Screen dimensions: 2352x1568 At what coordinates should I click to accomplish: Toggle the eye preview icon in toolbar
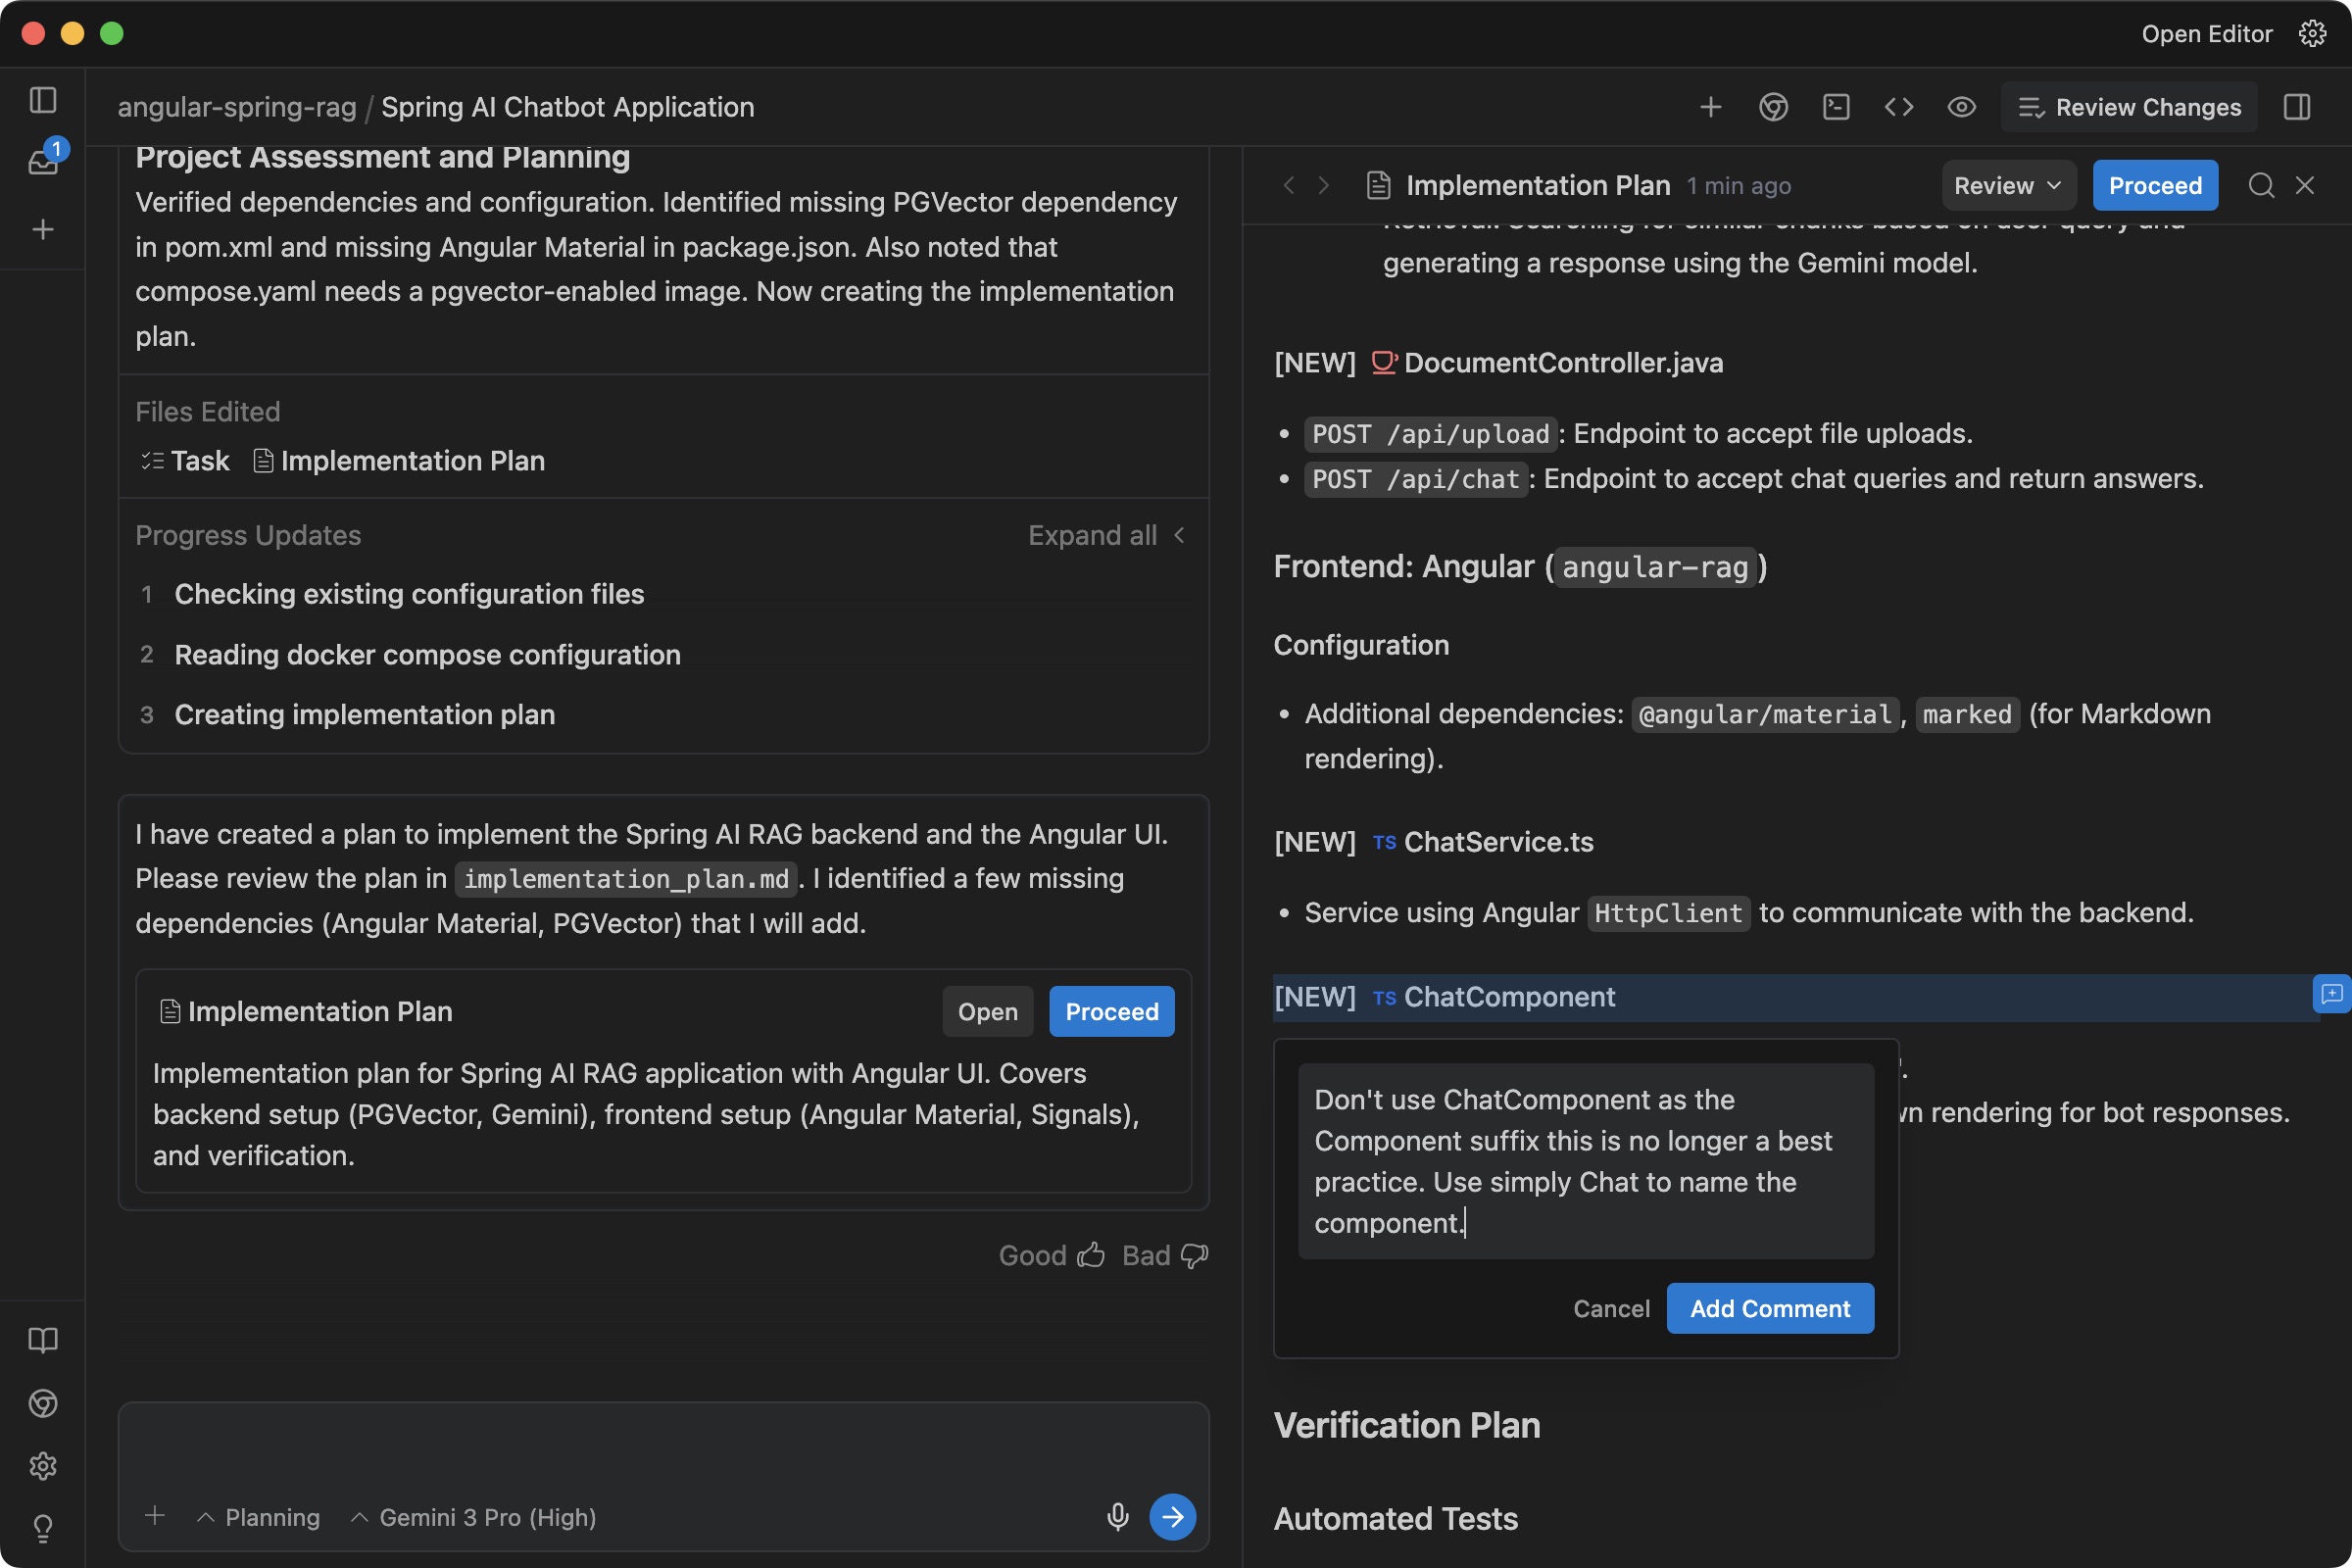point(1961,107)
